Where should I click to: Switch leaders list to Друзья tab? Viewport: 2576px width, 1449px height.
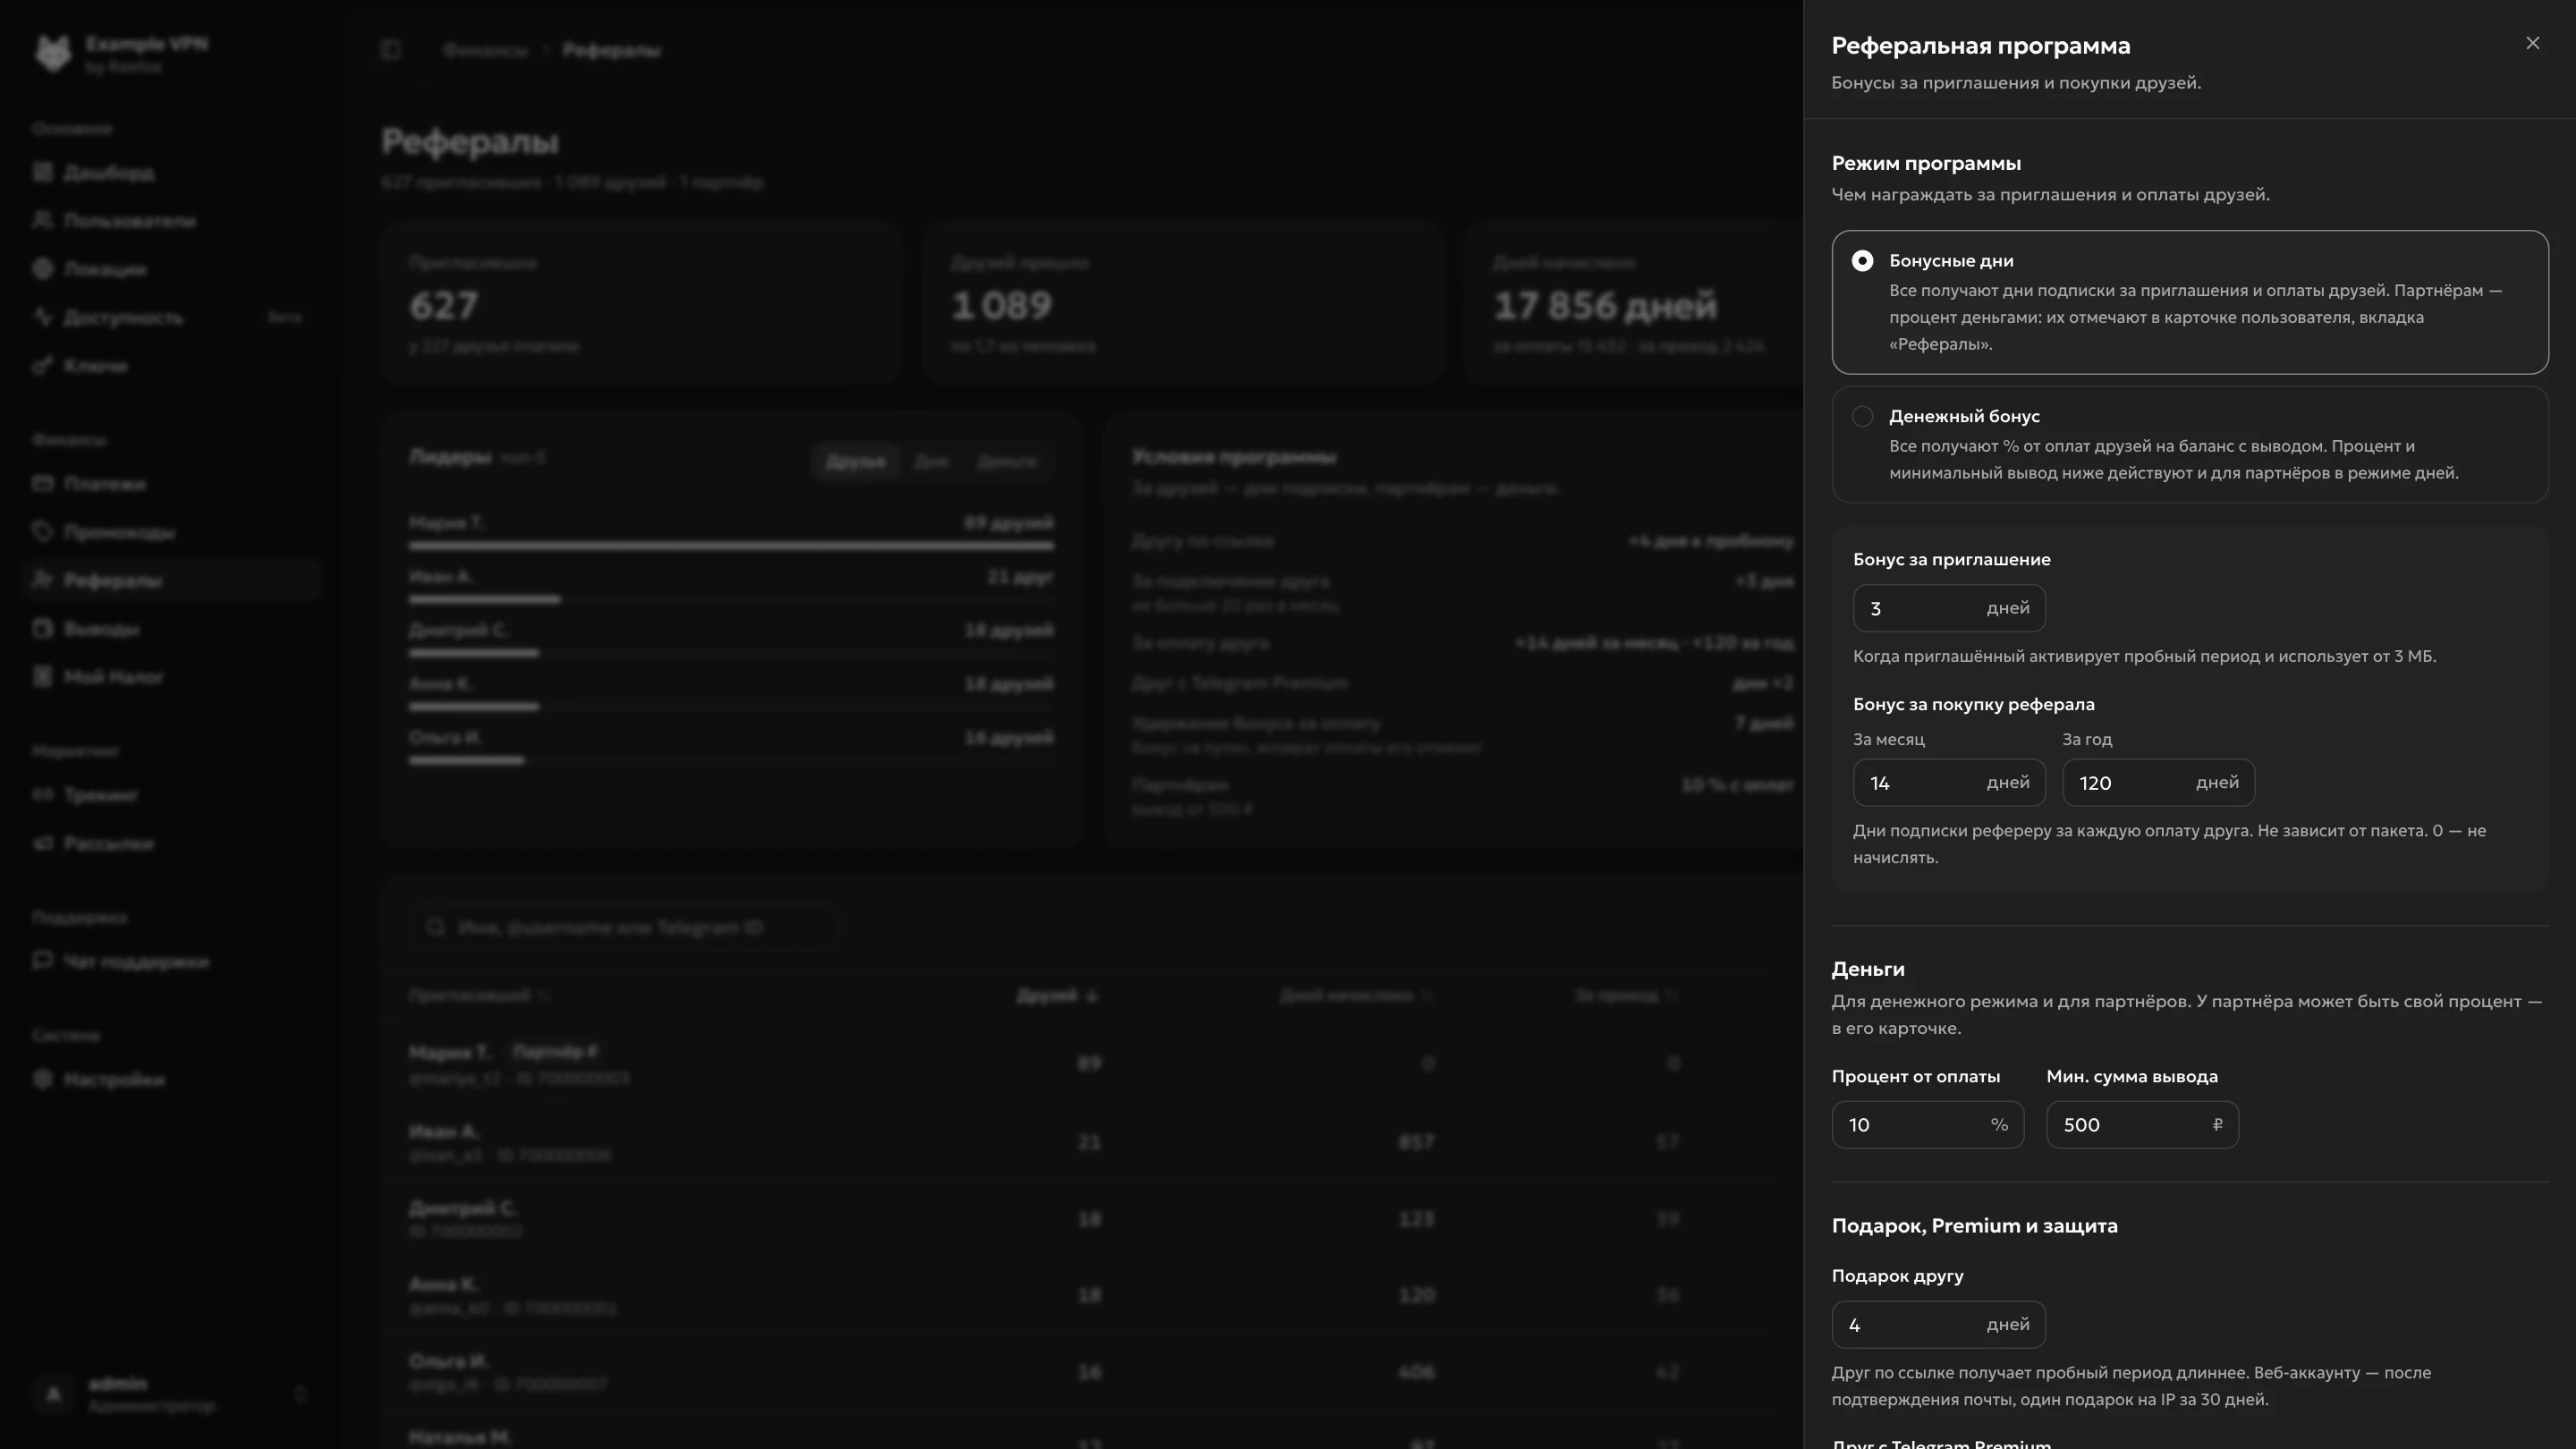(x=855, y=461)
